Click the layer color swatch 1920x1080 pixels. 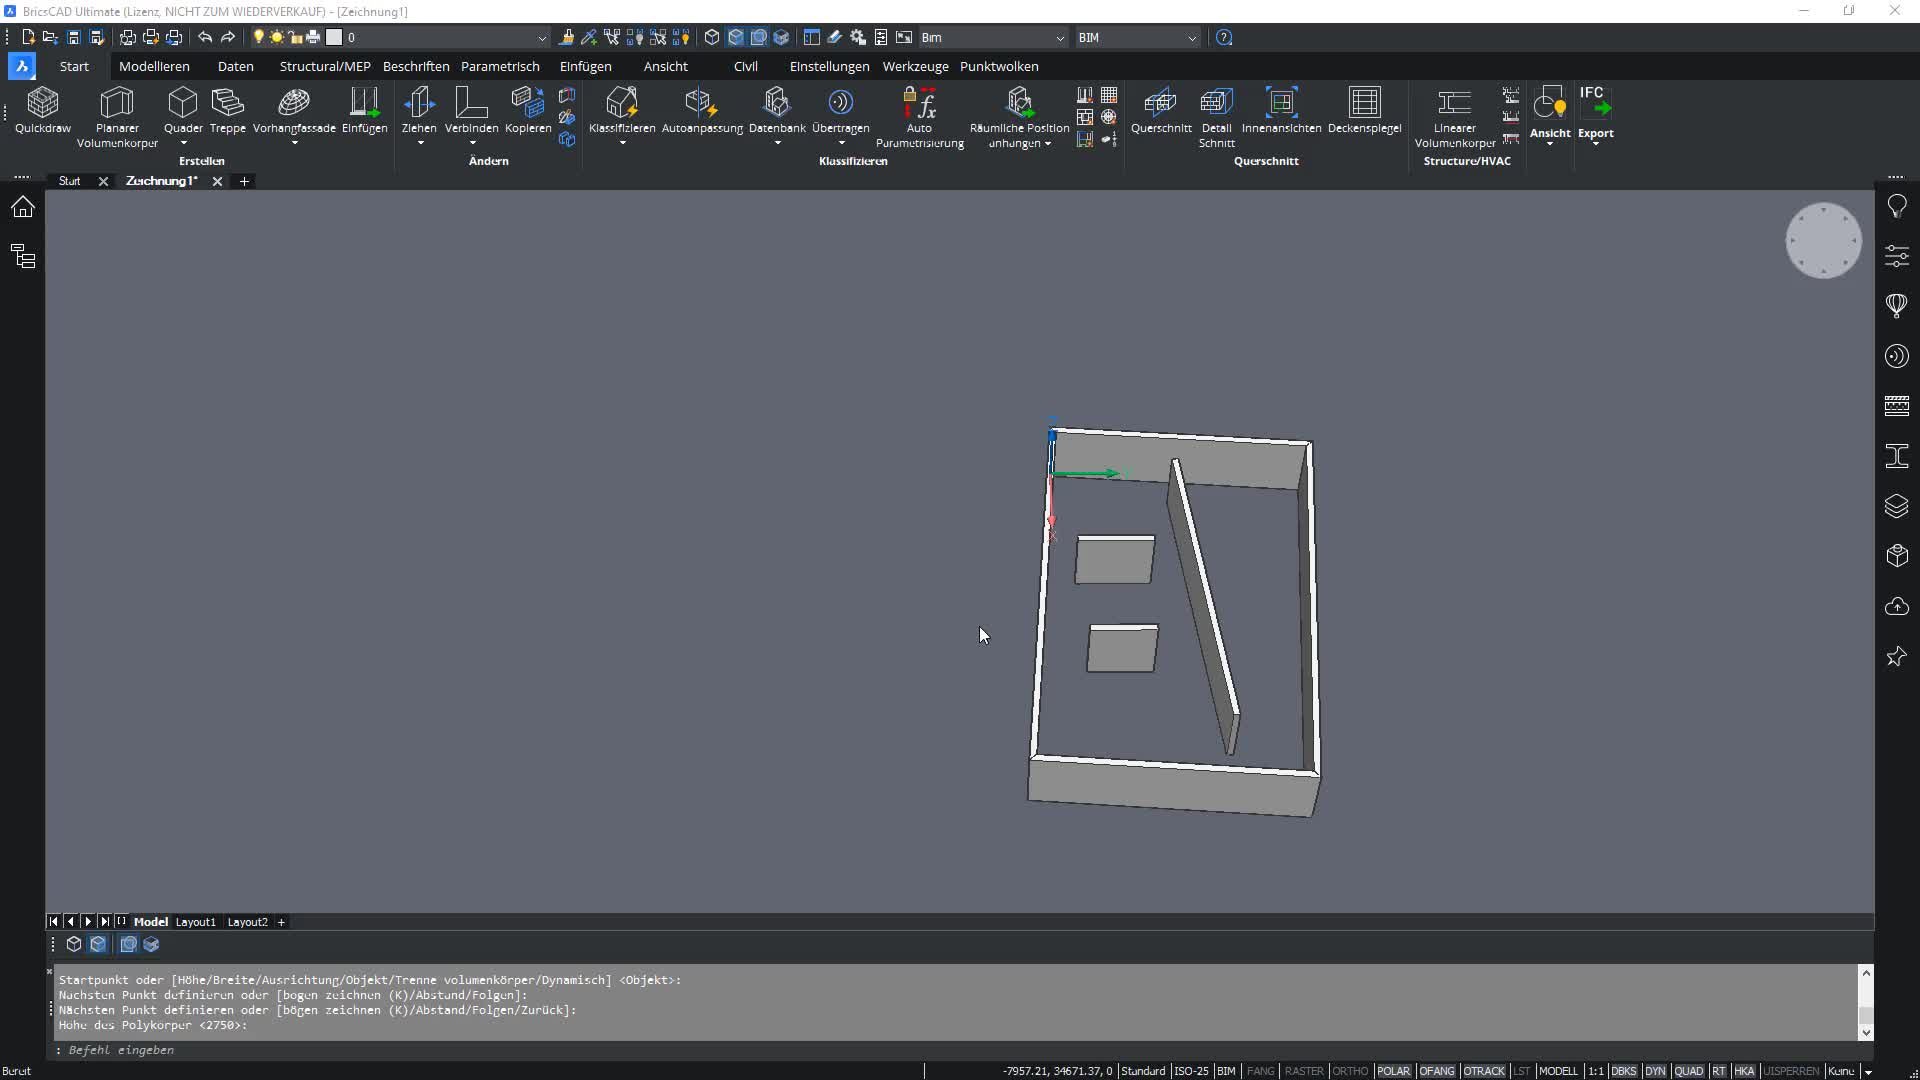[x=334, y=37]
